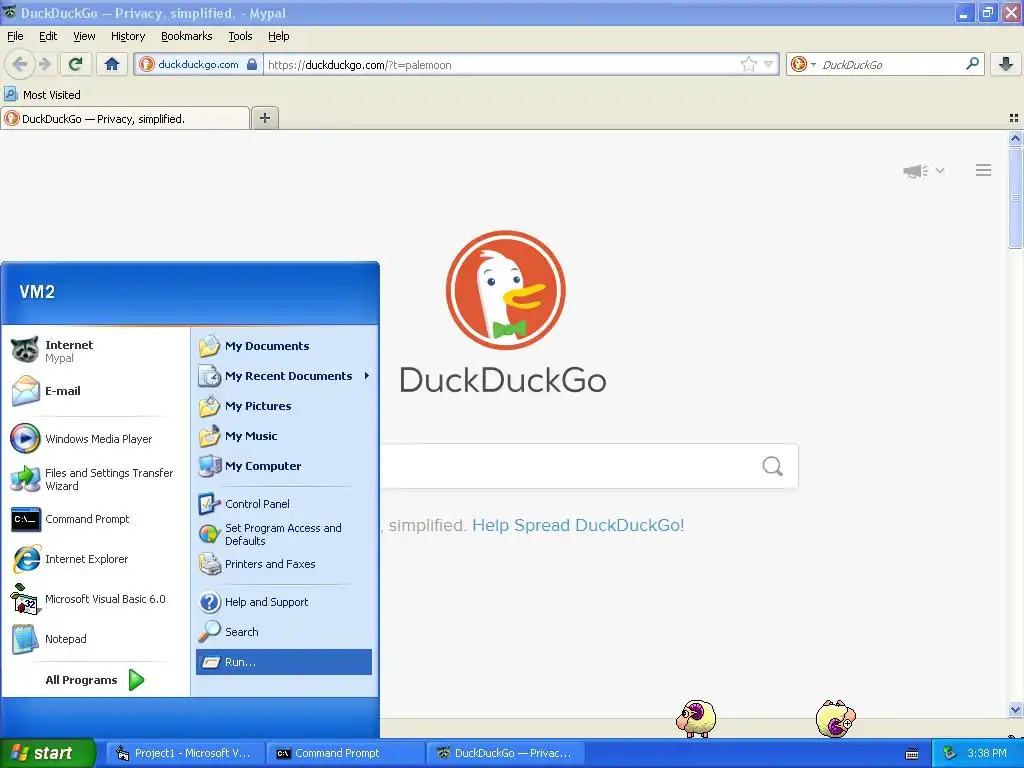Click the DuckDuckGo megaphone icon
Image resolution: width=1024 pixels, height=768 pixels.
(915, 171)
